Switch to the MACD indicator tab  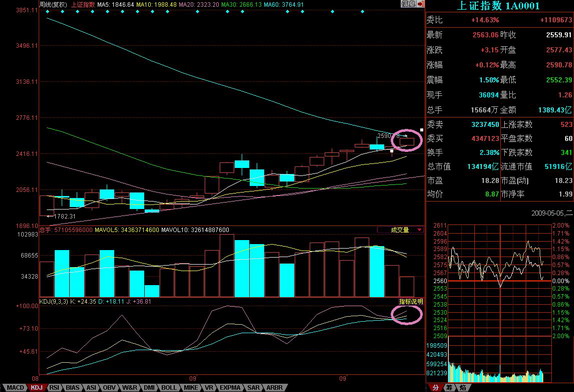pyautogui.click(x=16, y=387)
